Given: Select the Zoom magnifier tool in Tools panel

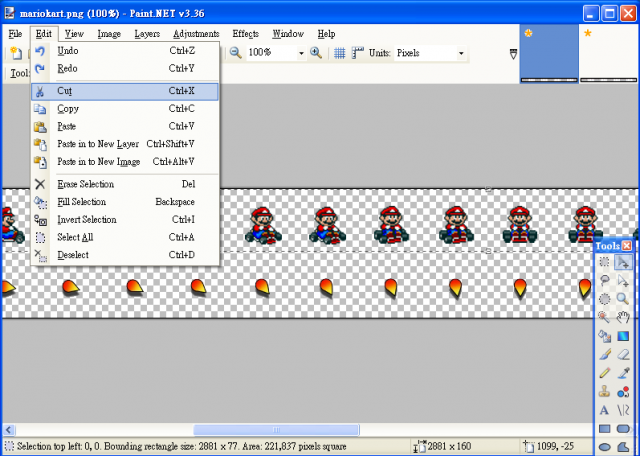Looking at the screenshot, I should (623, 299).
